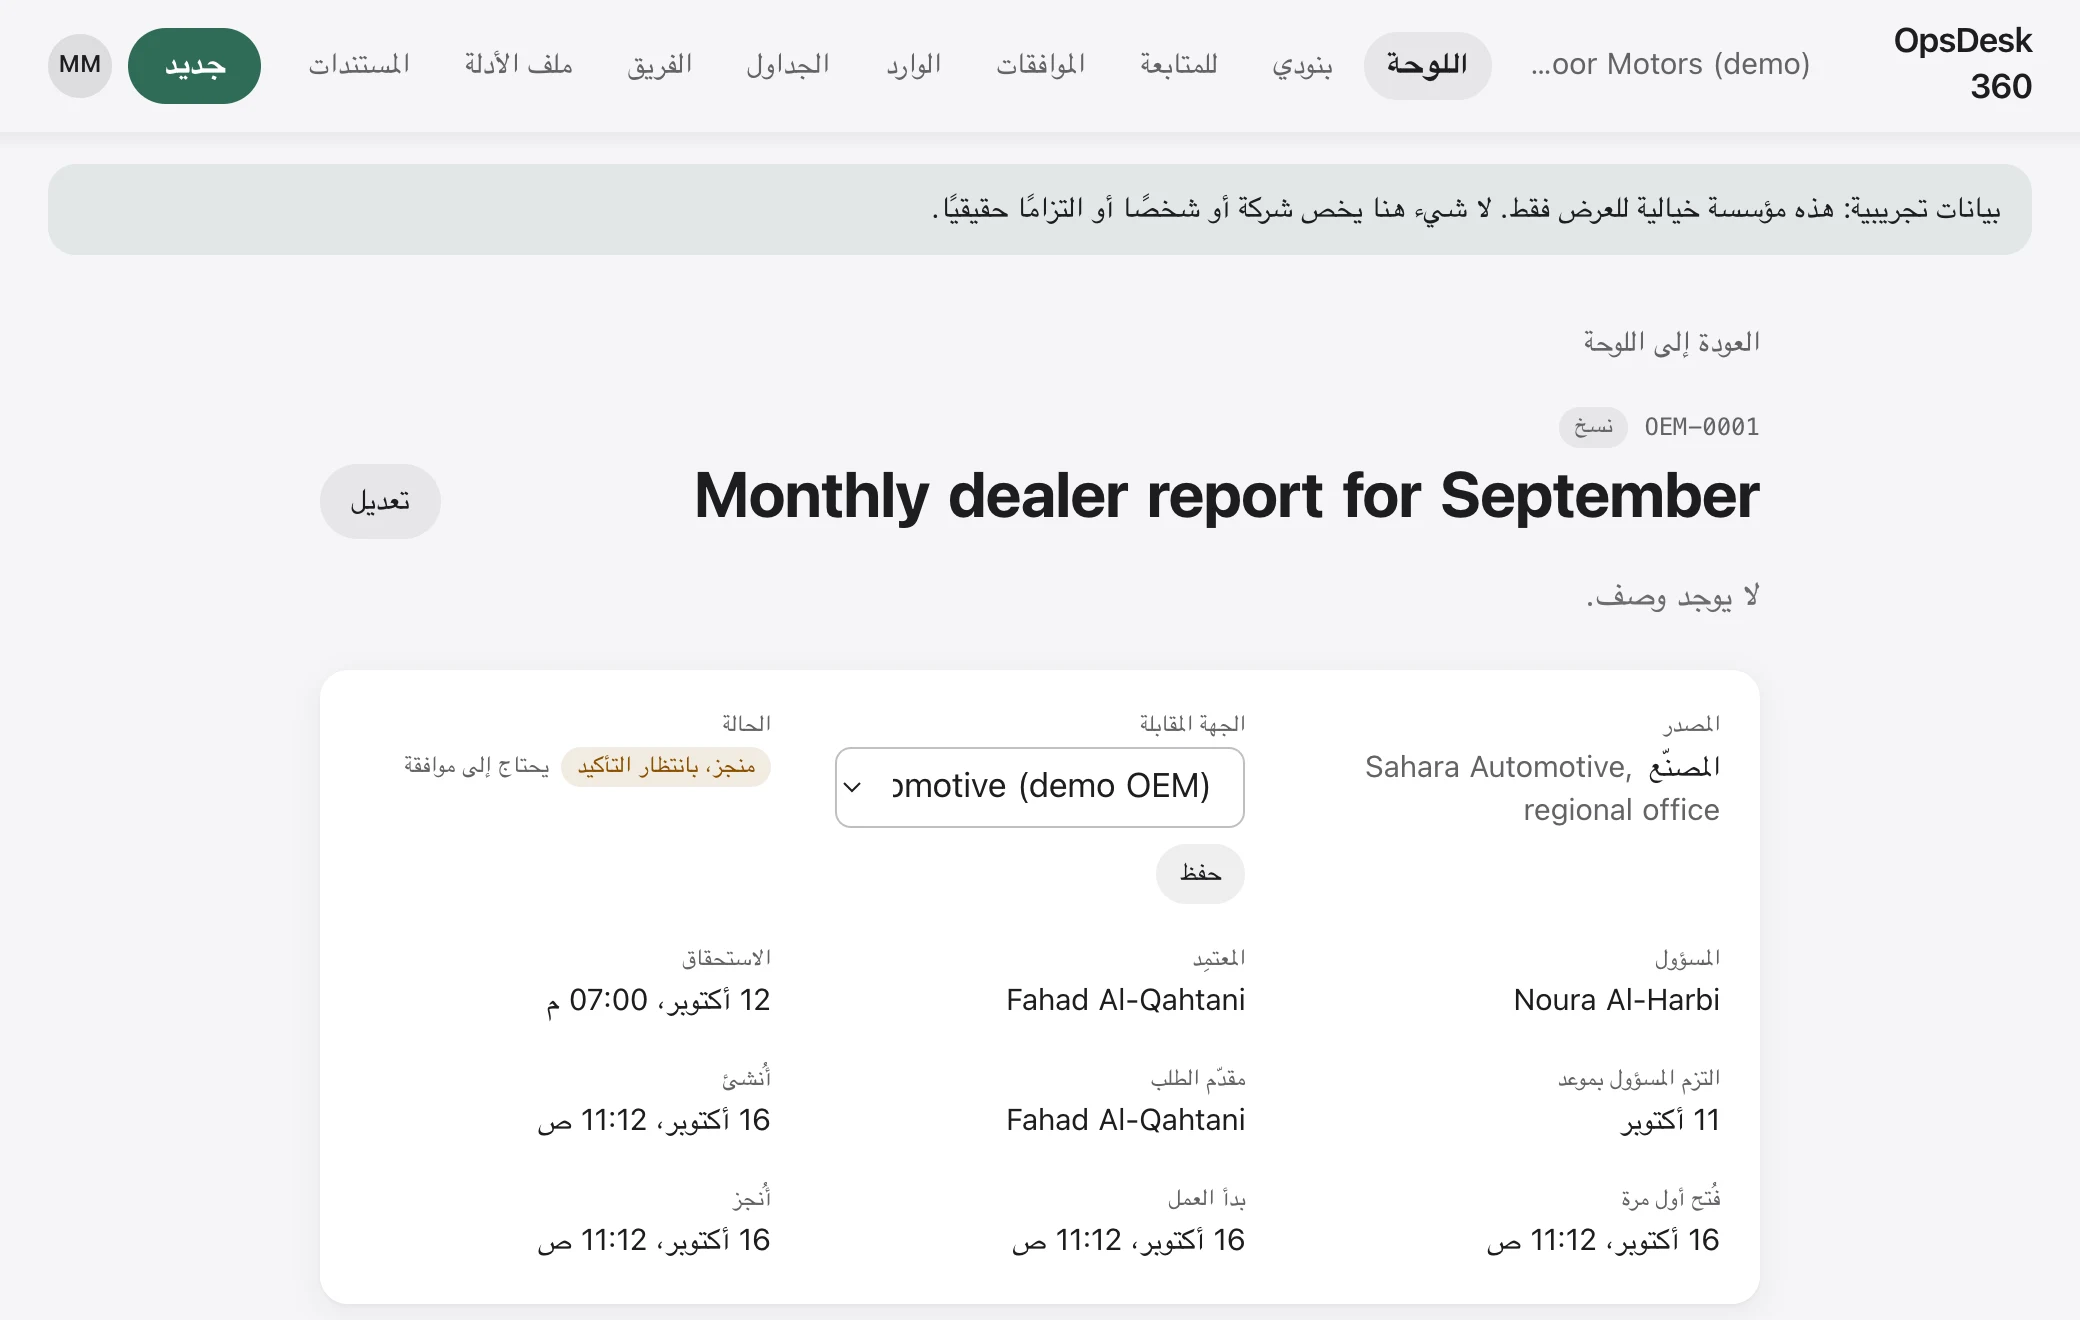This screenshot has height=1320, width=2080.
Task: Click Monthly dealer report for September title
Action: pos(1227,496)
